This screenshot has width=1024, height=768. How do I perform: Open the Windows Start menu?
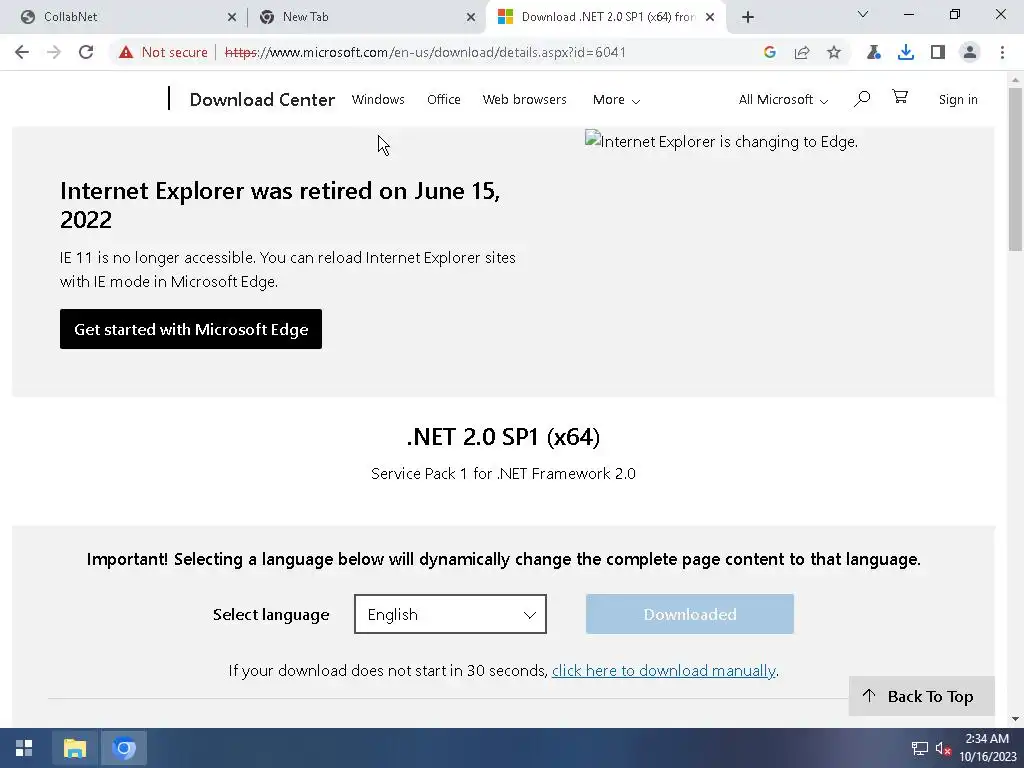point(24,748)
